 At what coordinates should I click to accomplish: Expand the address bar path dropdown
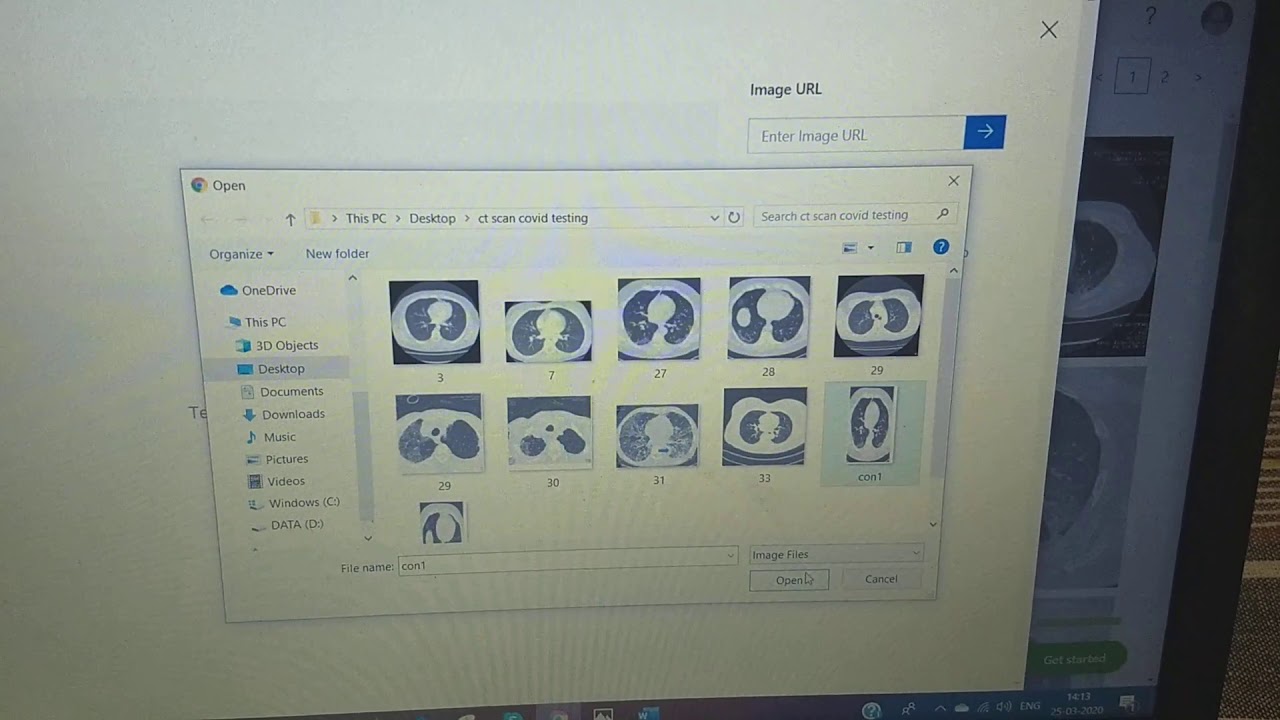point(714,217)
